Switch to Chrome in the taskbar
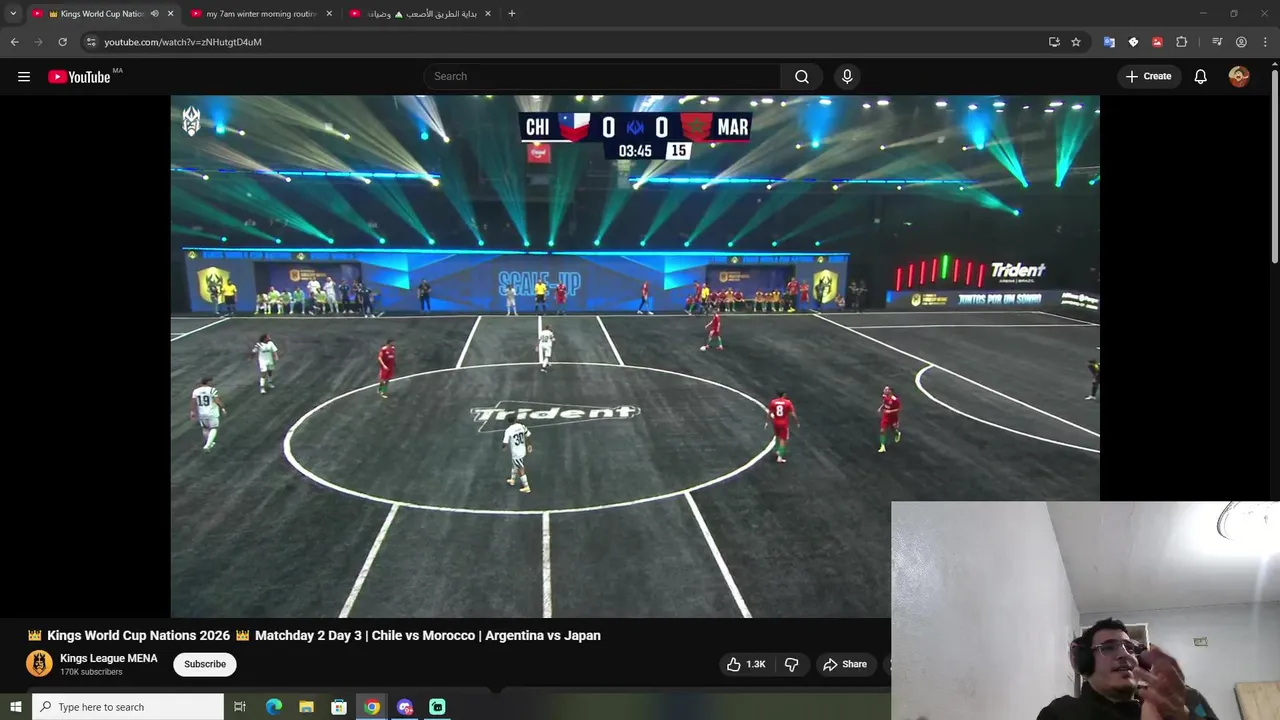 tap(372, 707)
